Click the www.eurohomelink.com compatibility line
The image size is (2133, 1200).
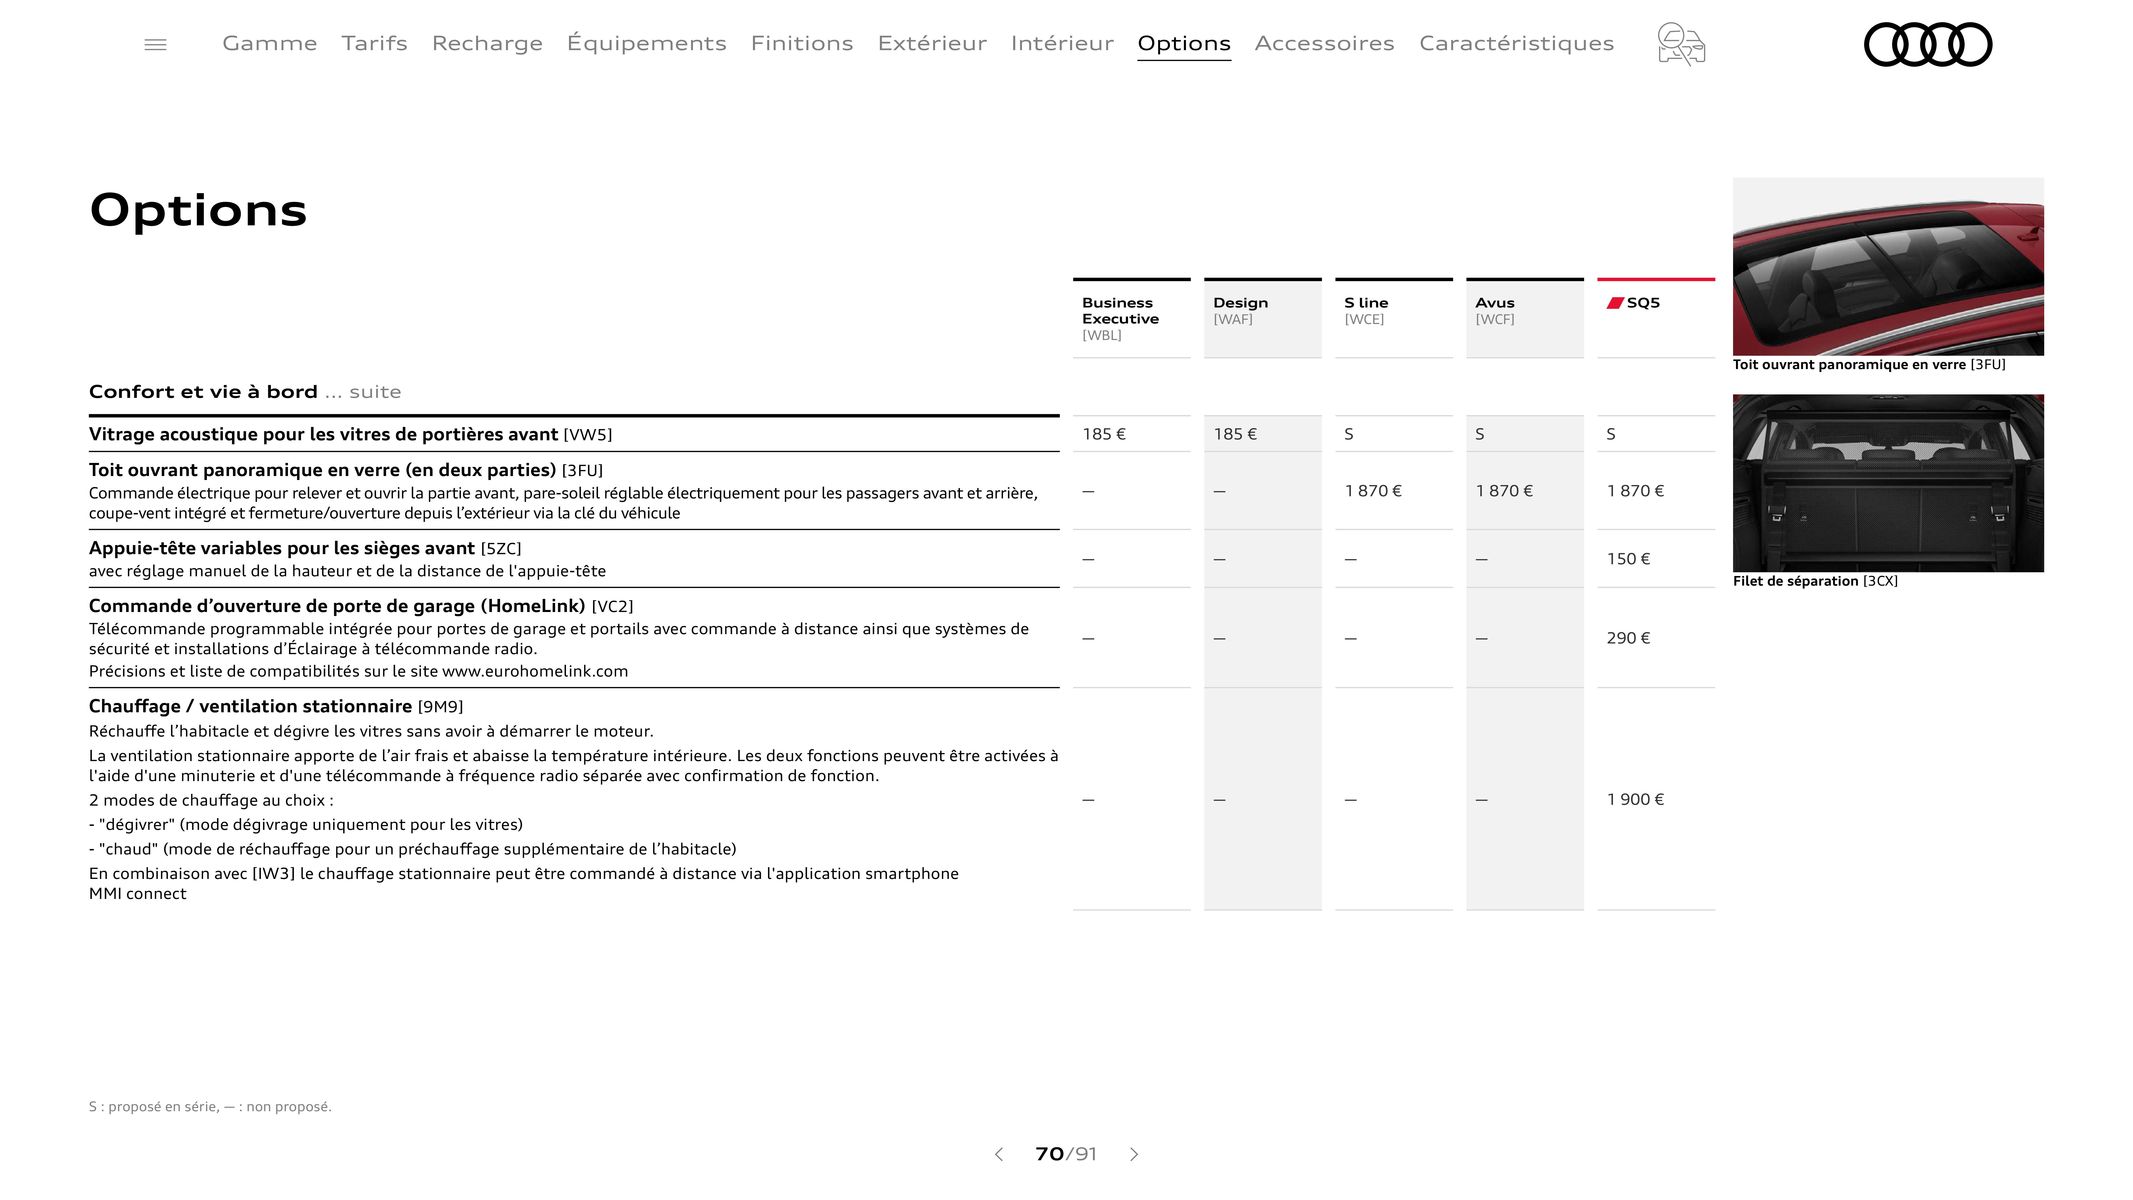358,671
